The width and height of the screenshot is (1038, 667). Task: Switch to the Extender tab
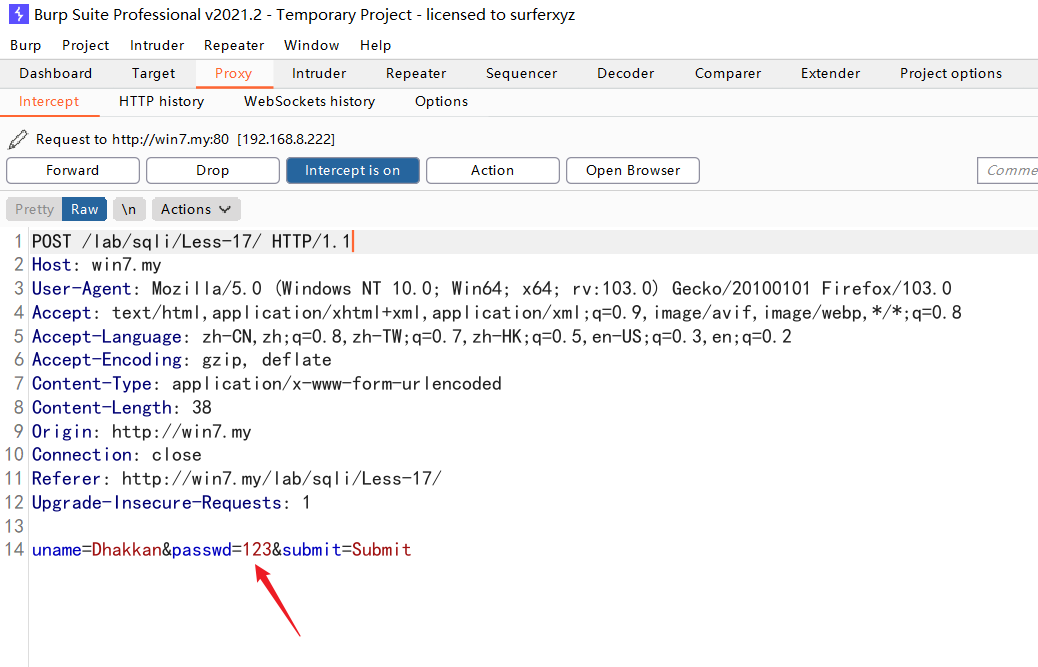pos(830,73)
